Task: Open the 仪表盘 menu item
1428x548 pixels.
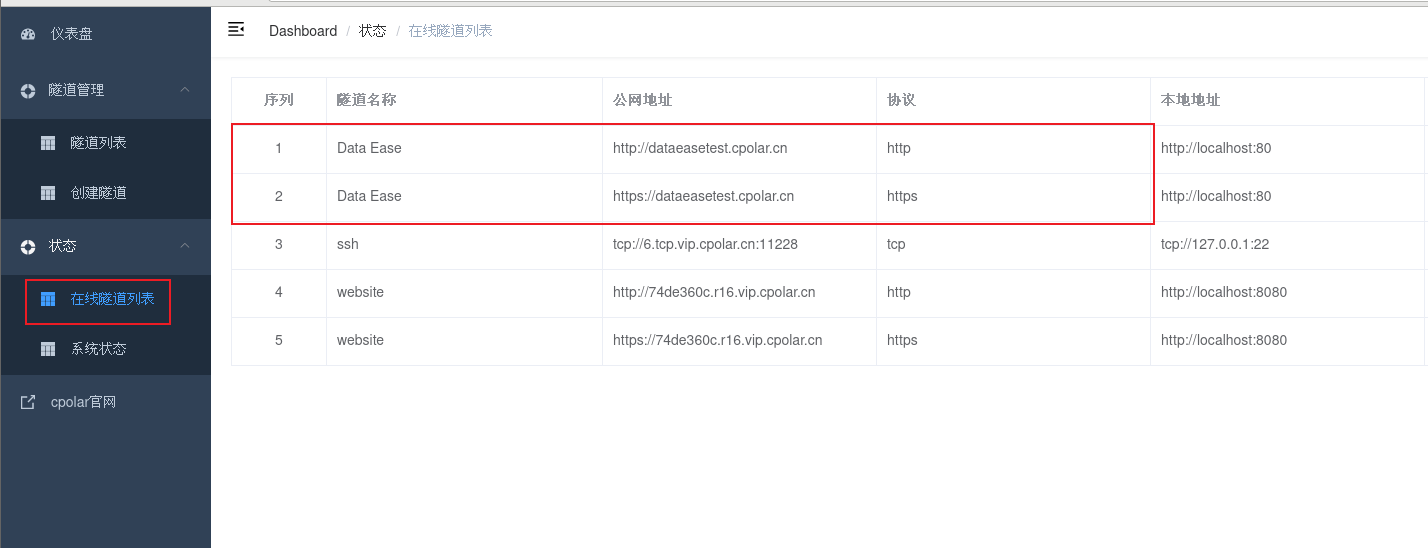Action: point(72,34)
